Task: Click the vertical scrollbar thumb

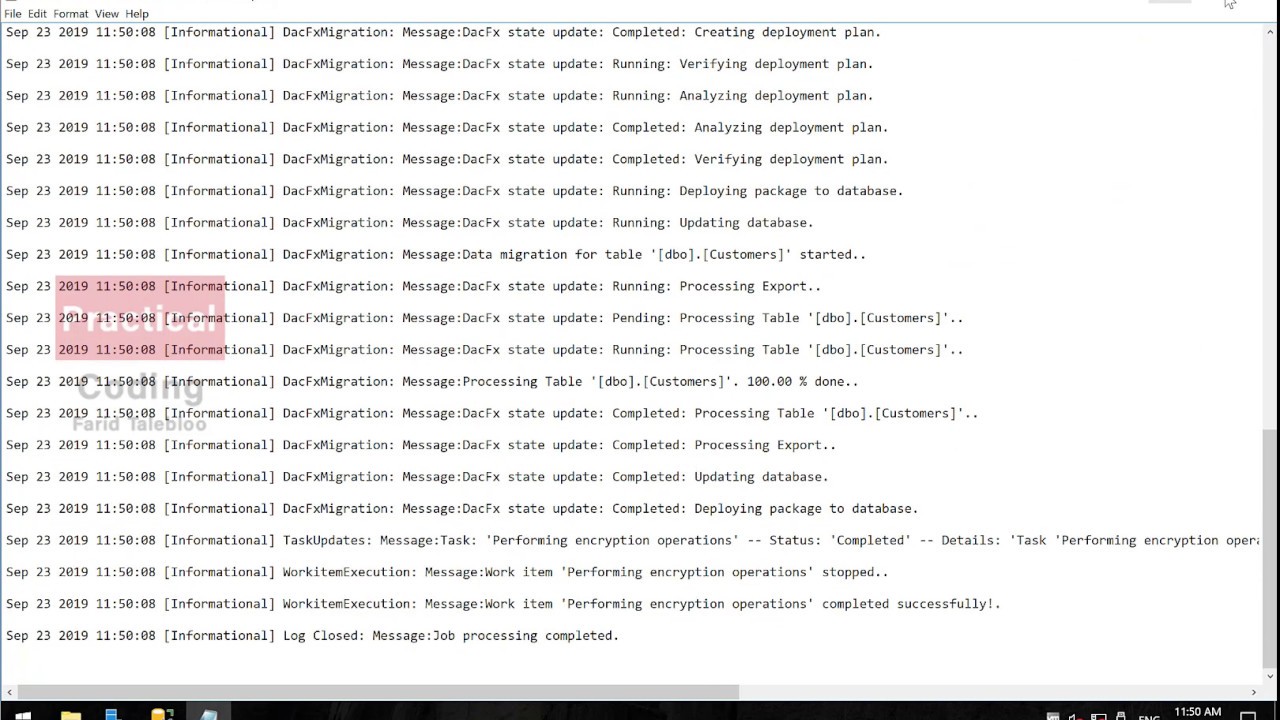Action: point(1270,548)
